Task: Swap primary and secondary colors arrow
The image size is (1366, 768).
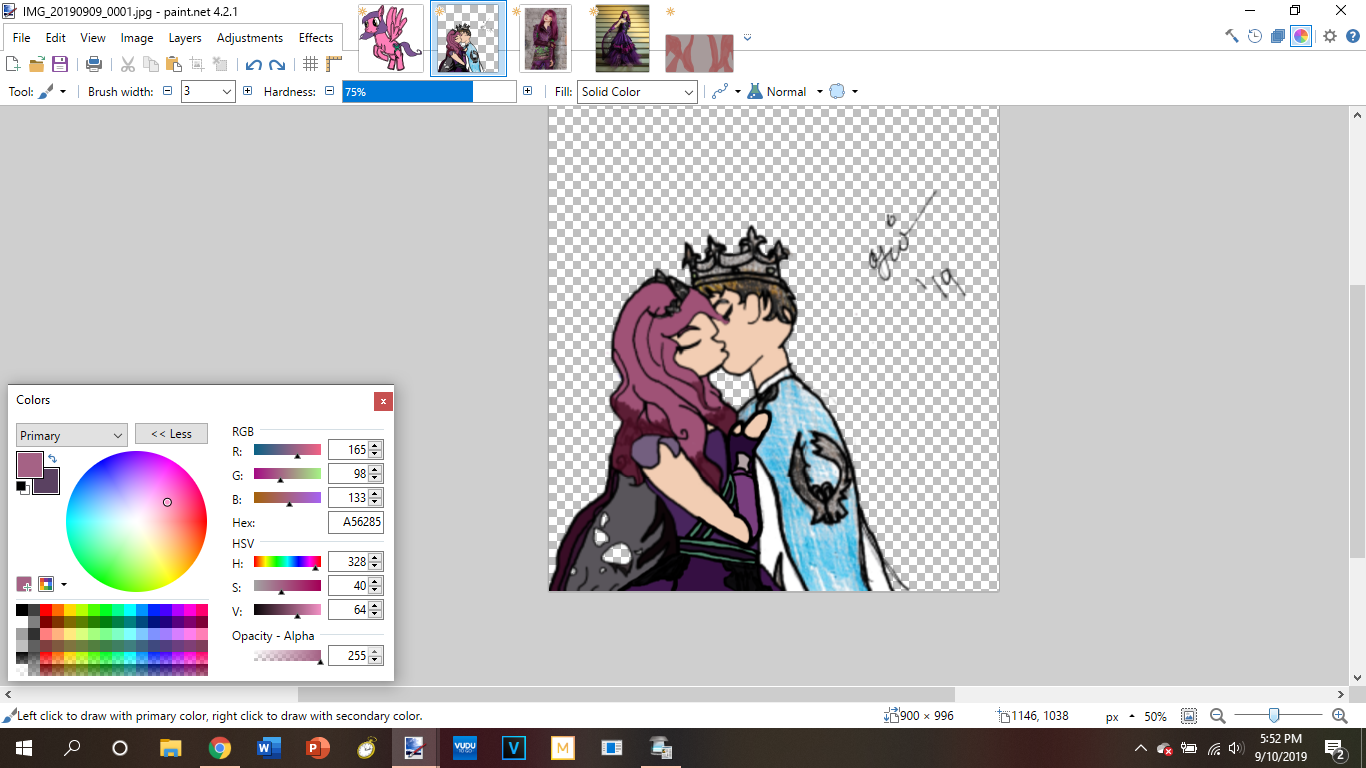Action: point(52,459)
